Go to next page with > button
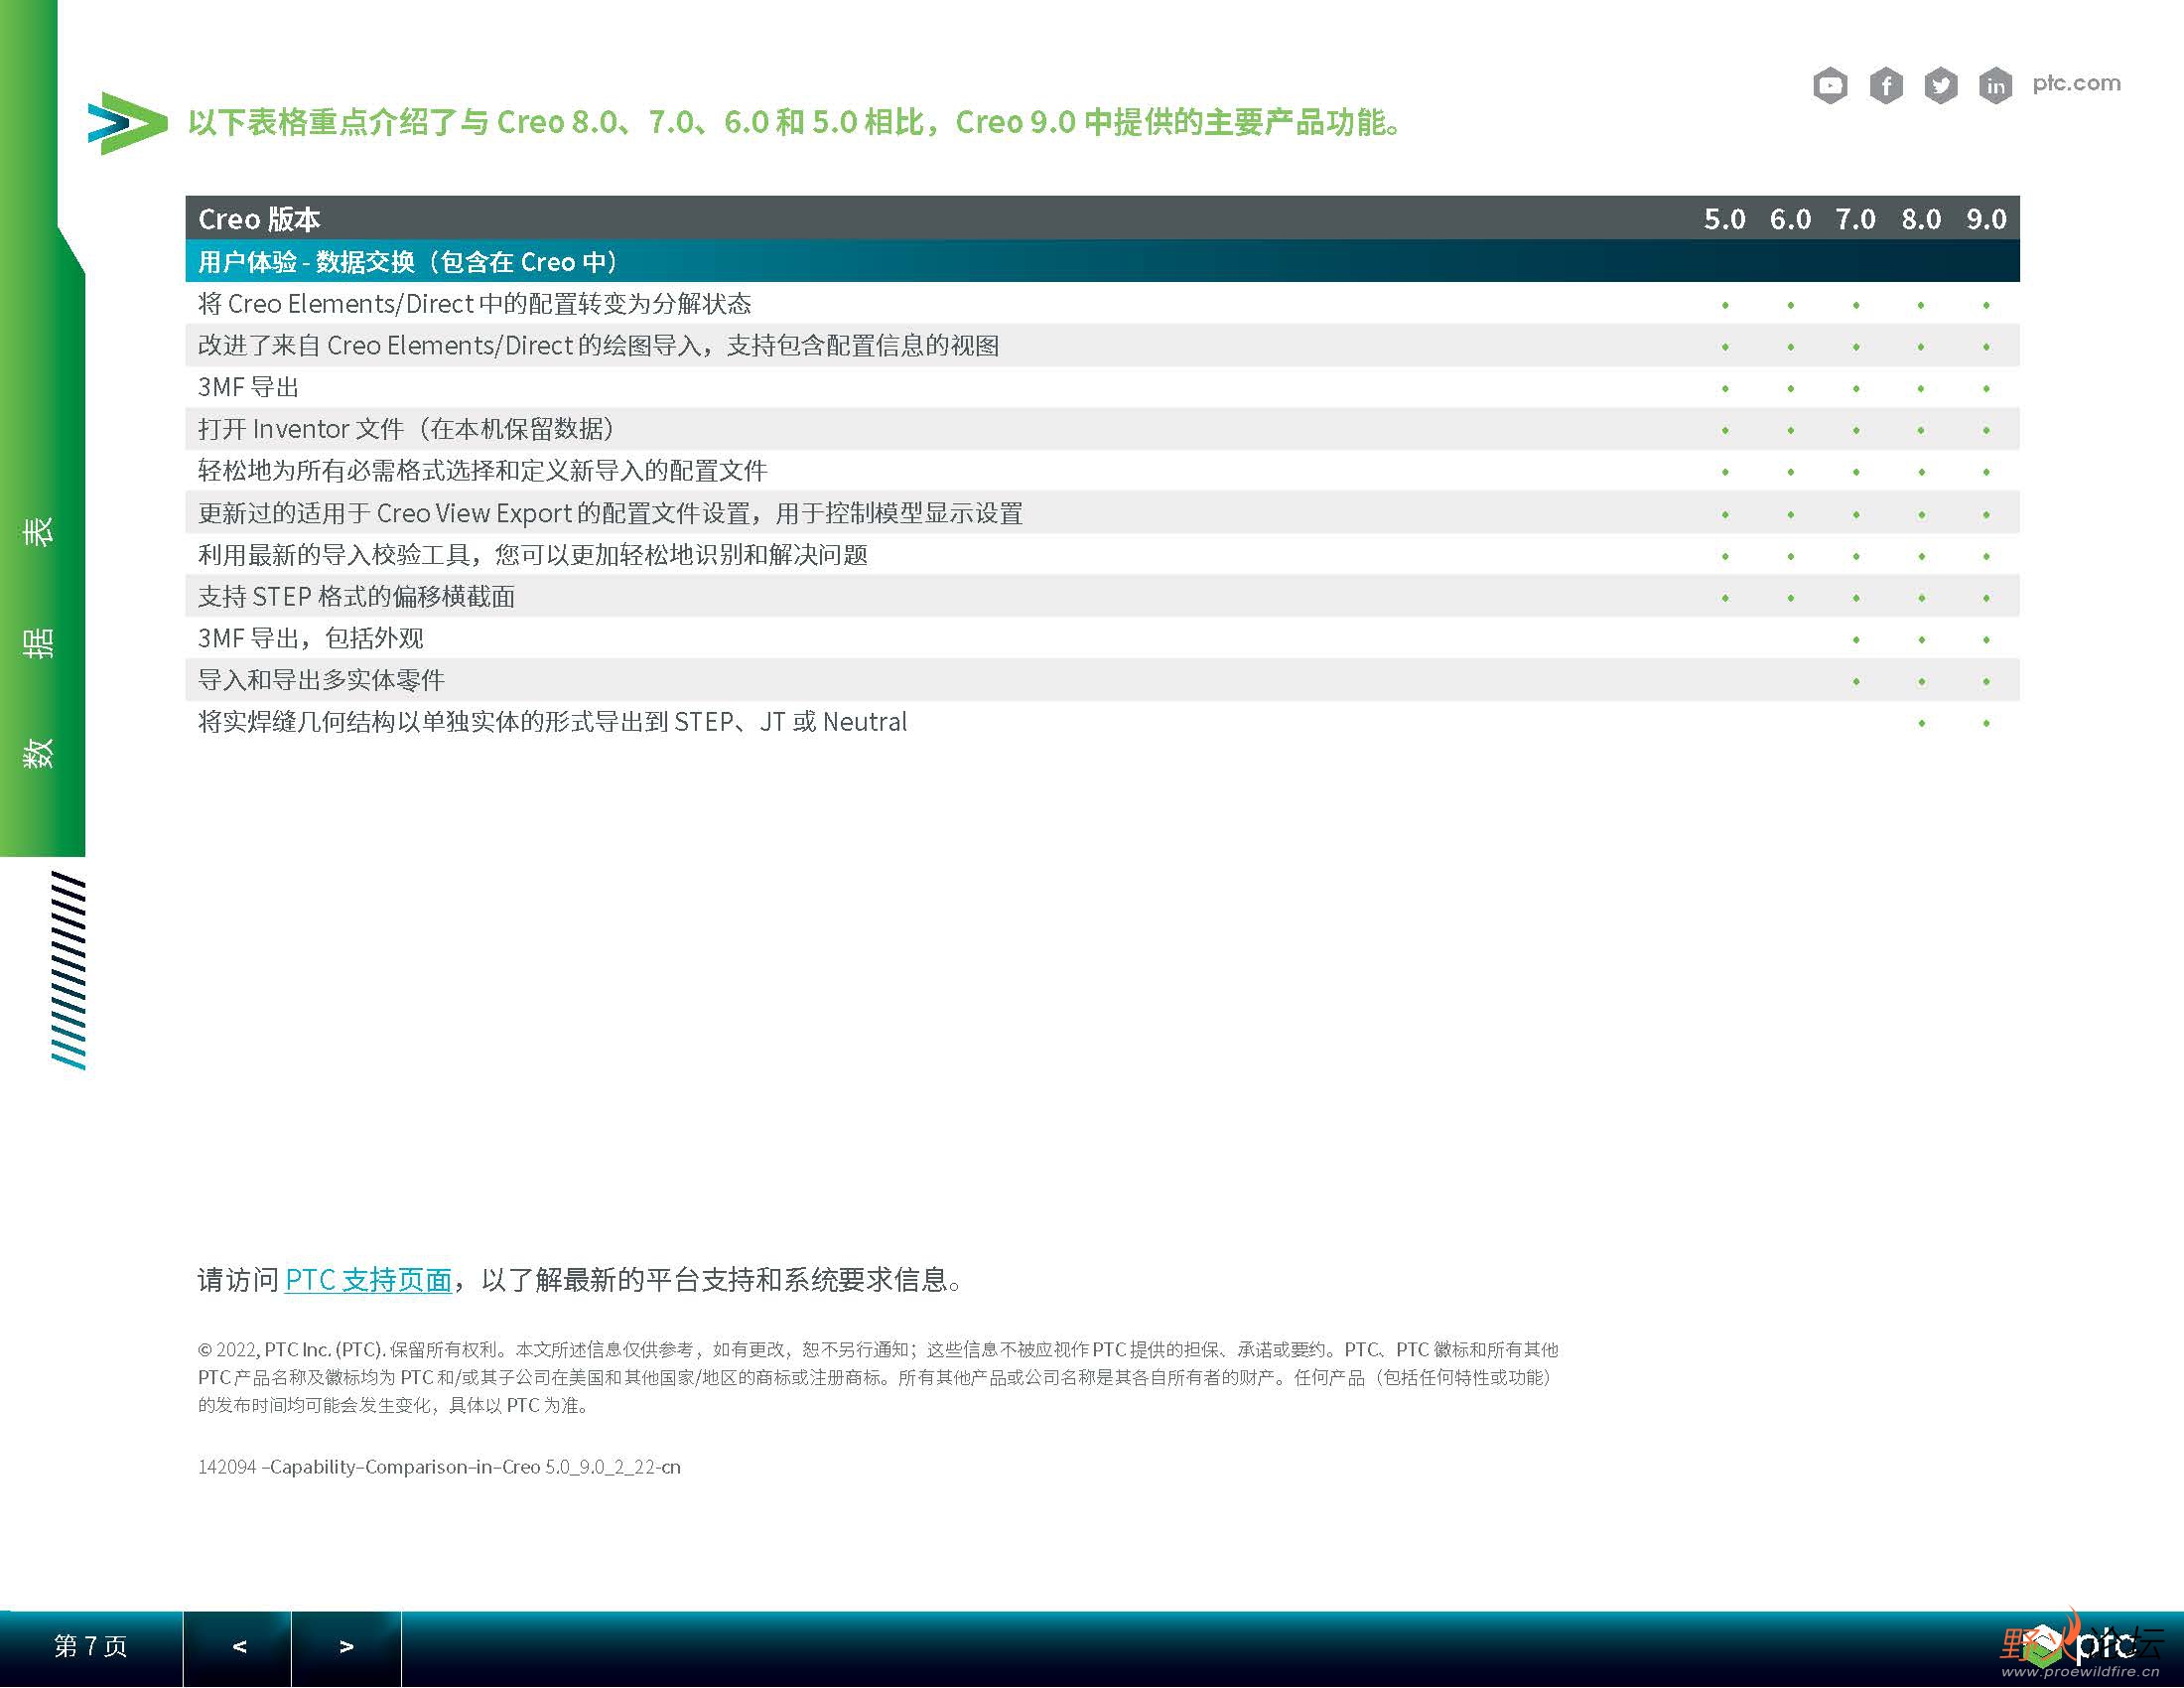The width and height of the screenshot is (2184, 1688). 346,1647
